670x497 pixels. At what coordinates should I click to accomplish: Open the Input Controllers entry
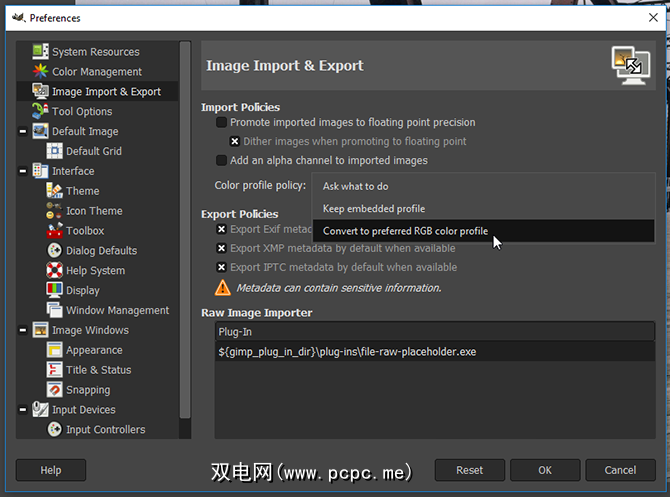coord(106,429)
